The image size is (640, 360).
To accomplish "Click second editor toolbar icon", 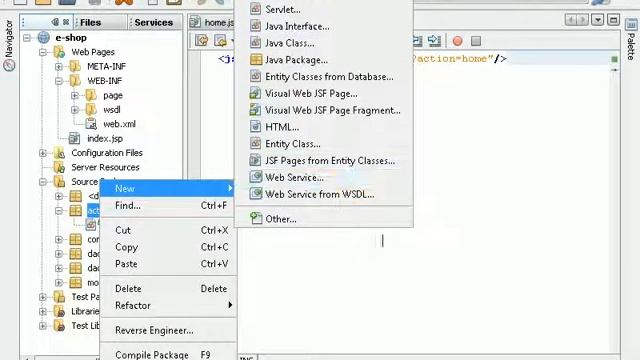I will point(220,40).
